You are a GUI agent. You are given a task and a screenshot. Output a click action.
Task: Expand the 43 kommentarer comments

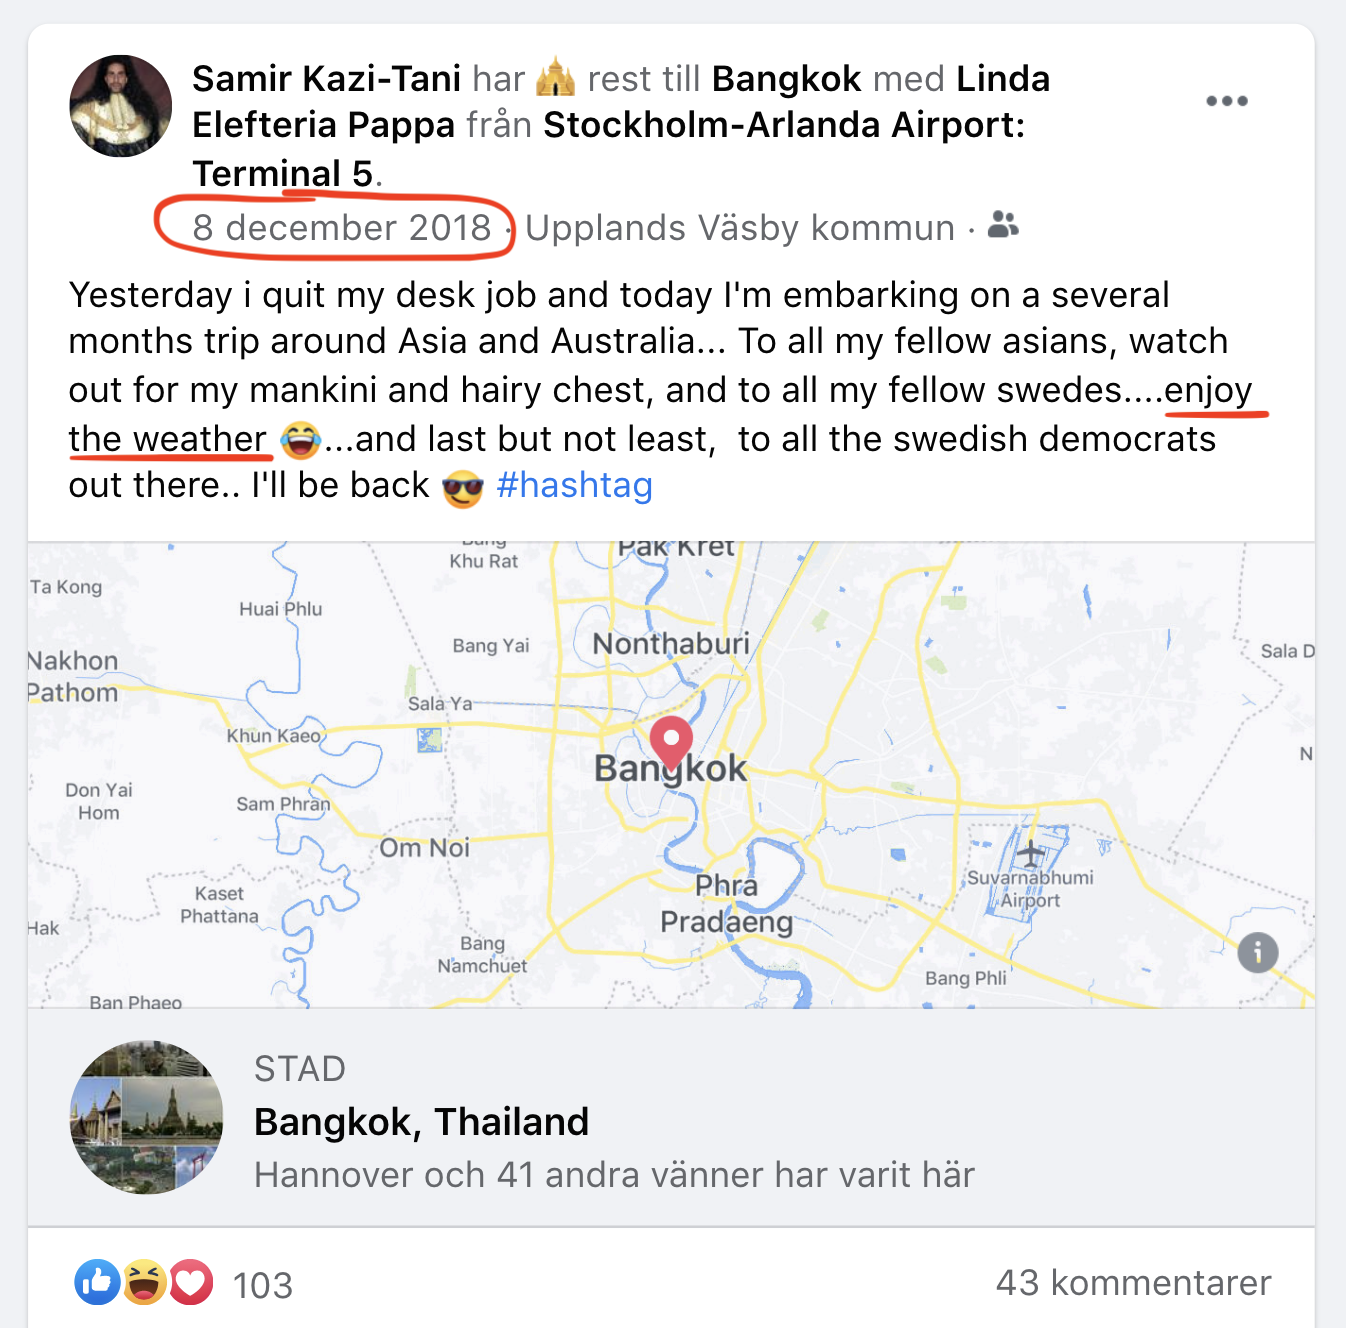(x=1132, y=1283)
